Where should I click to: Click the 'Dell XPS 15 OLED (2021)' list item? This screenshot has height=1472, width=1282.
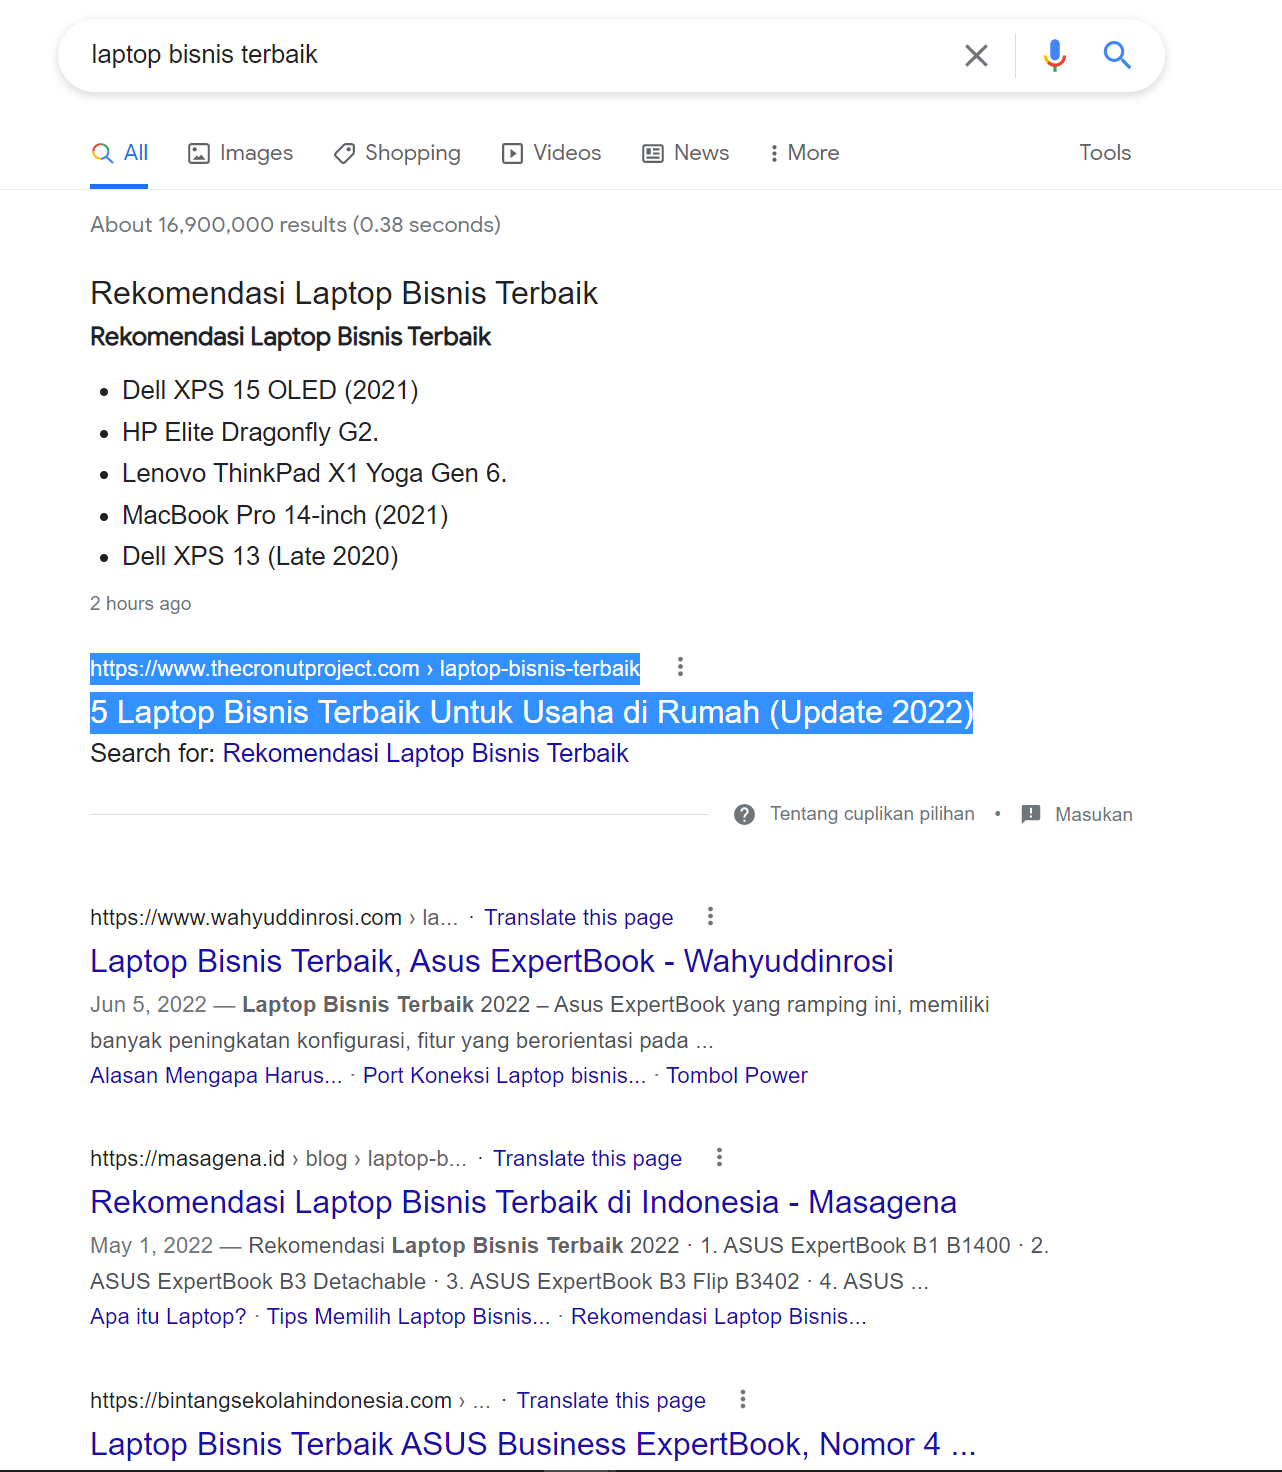pyautogui.click(x=270, y=390)
